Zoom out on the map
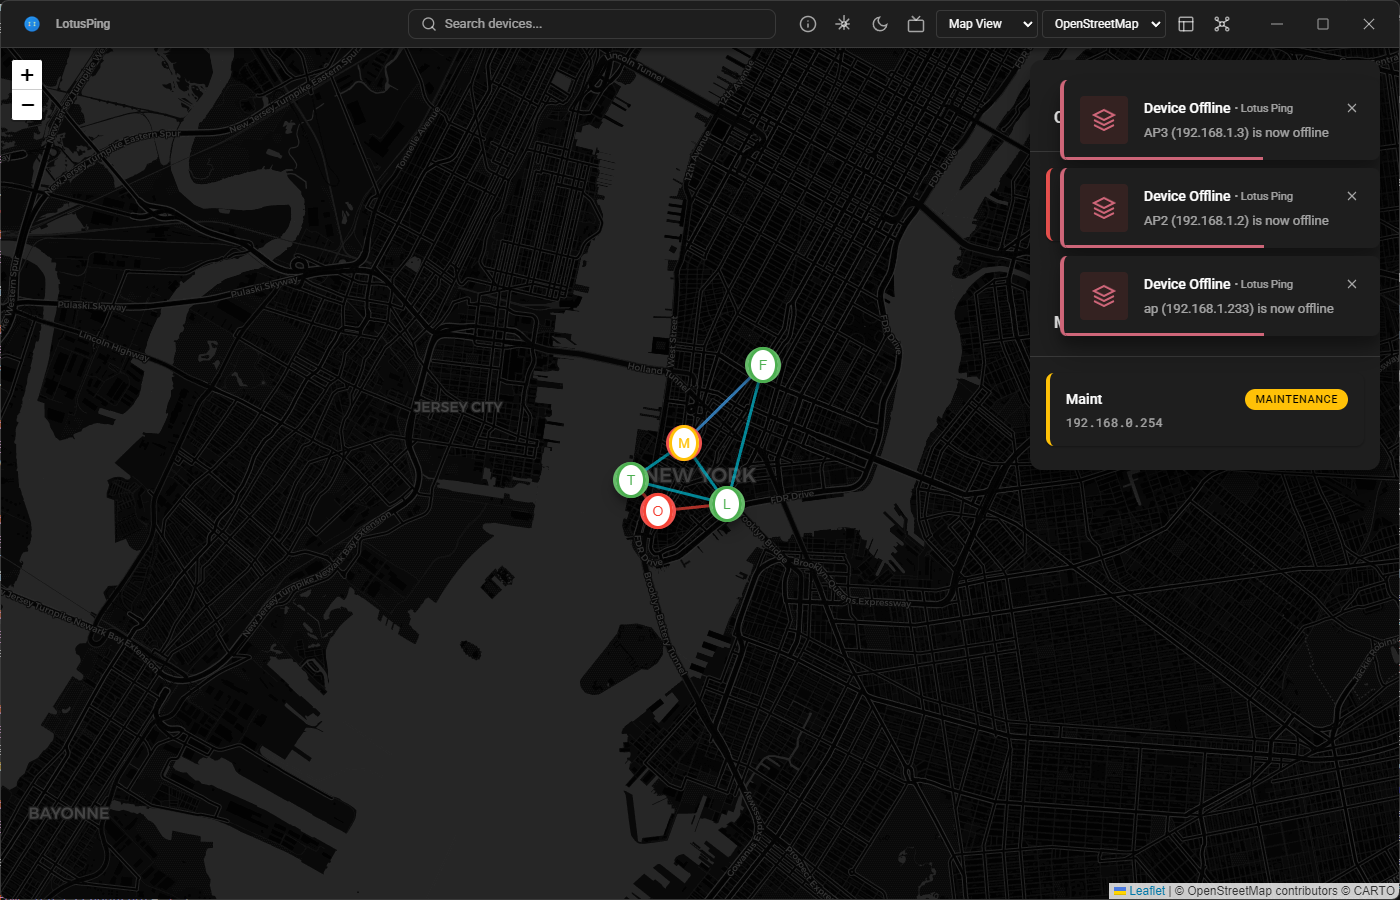Viewport: 1400px width, 900px height. coord(27,105)
